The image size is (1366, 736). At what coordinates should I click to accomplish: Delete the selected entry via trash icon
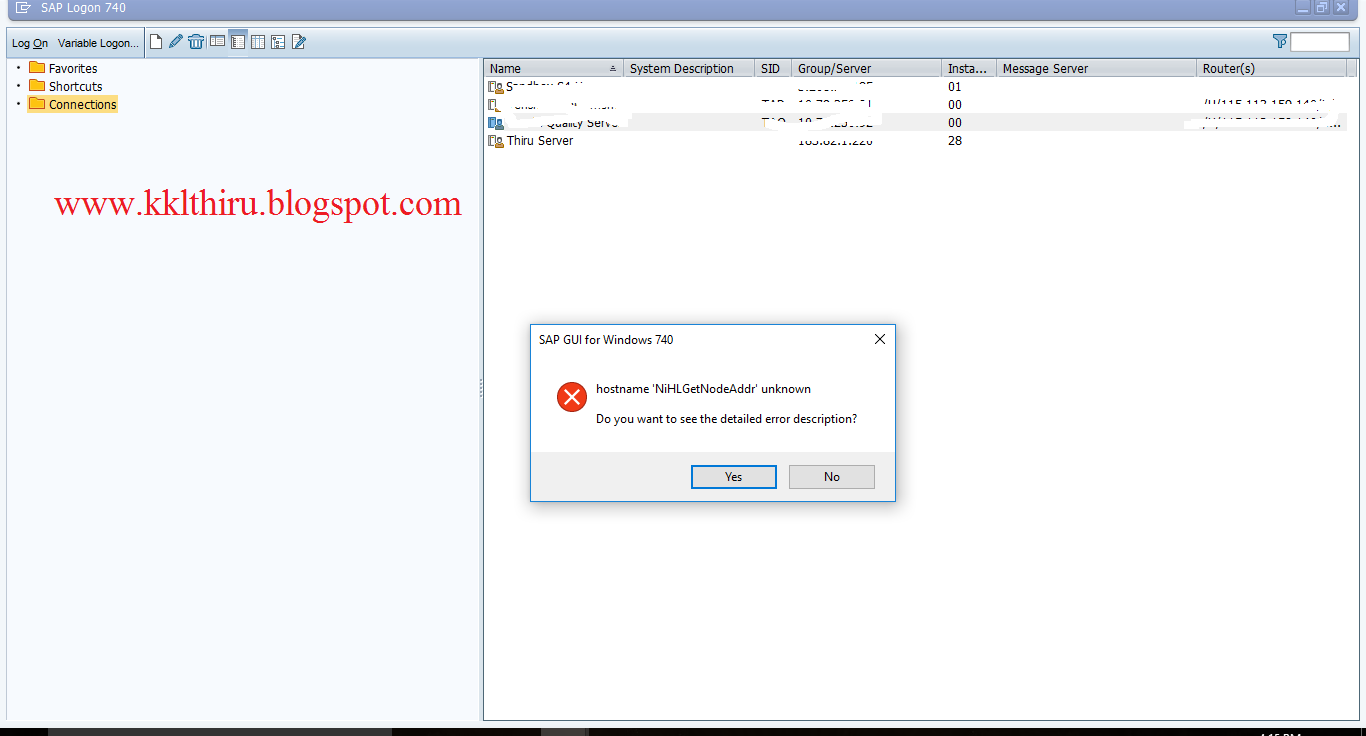click(x=196, y=41)
